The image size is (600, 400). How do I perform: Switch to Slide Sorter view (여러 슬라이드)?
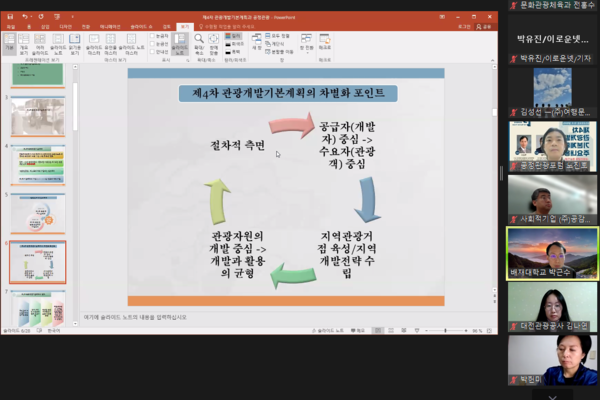click(x=40, y=44)
